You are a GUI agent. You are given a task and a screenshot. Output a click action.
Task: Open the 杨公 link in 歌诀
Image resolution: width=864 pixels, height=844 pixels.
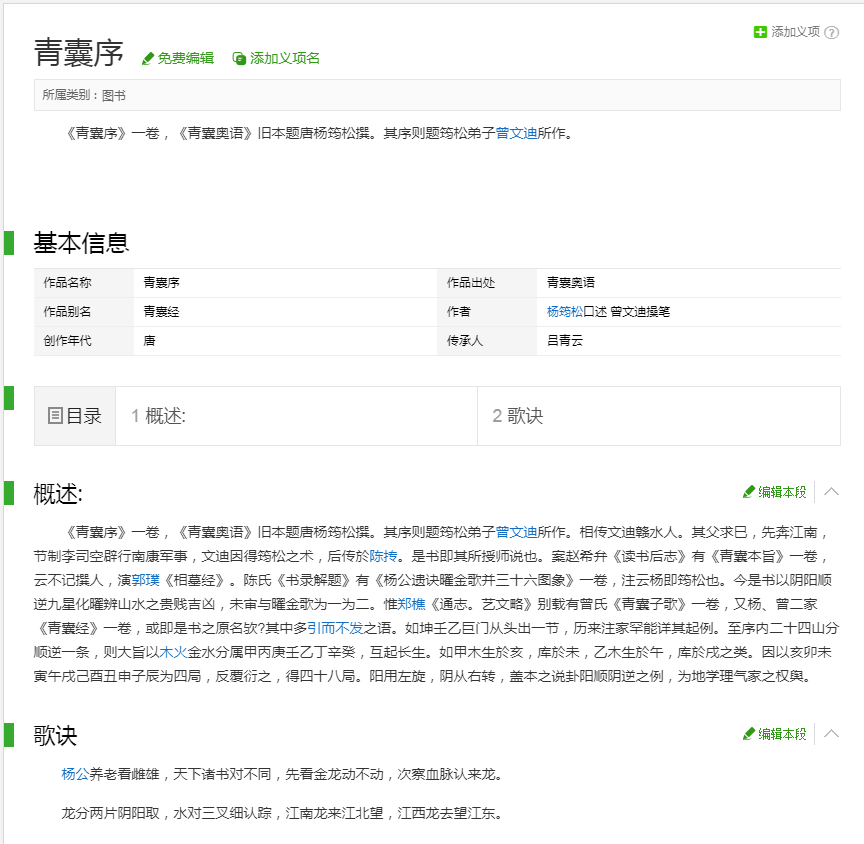pyautogui.click(x=75, y=775)
